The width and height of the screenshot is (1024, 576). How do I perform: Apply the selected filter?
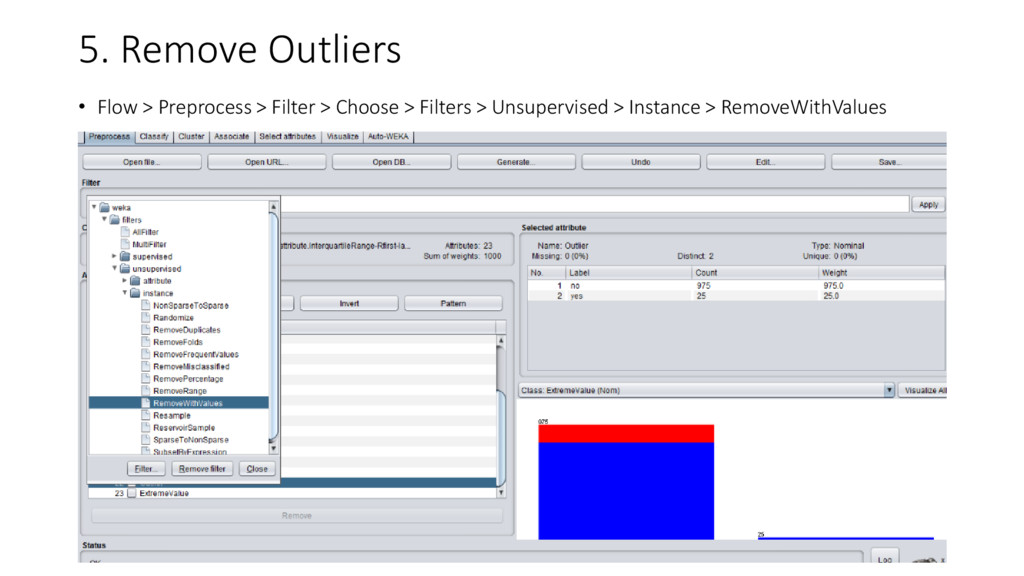point(928,204)
